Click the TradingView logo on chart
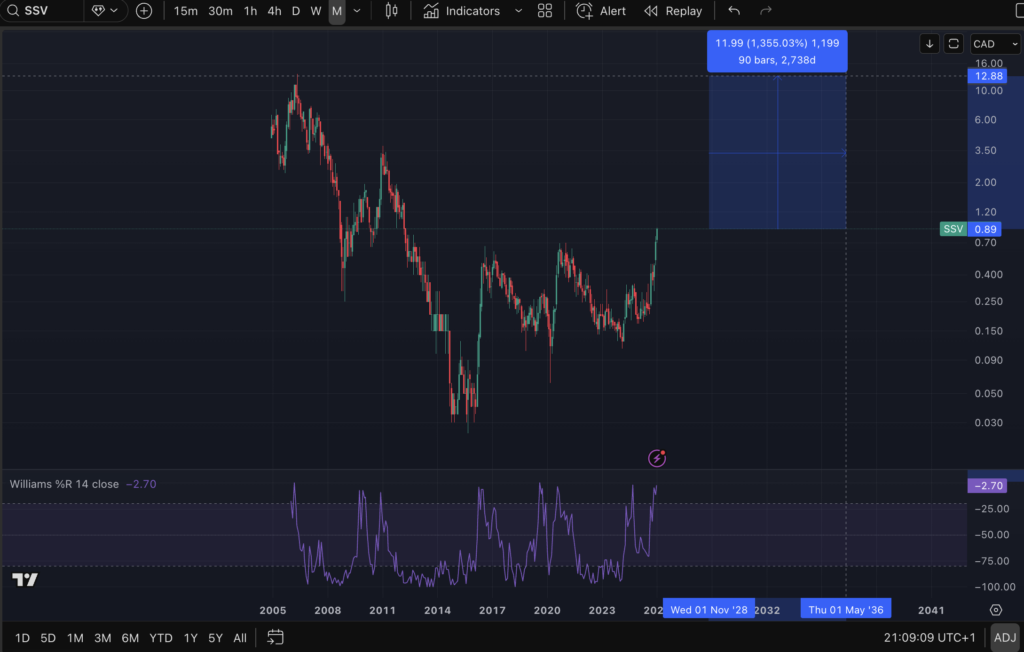This screenshot has height=652, width=1024. click(25, 579)
